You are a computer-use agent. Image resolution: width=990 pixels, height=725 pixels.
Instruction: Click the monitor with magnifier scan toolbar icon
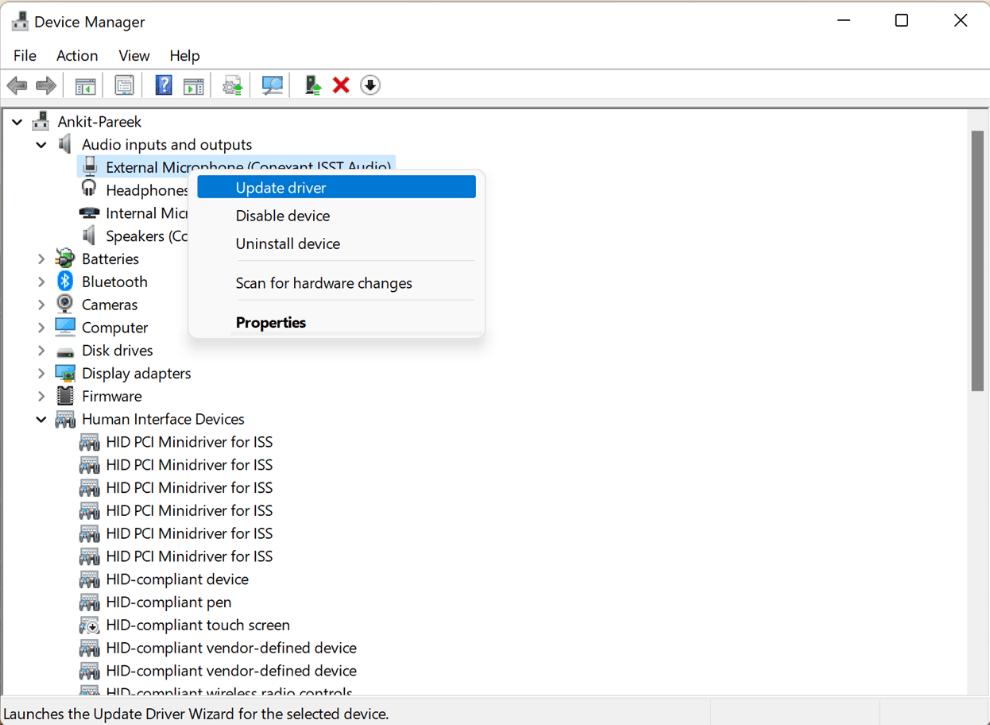coord(272,85)
